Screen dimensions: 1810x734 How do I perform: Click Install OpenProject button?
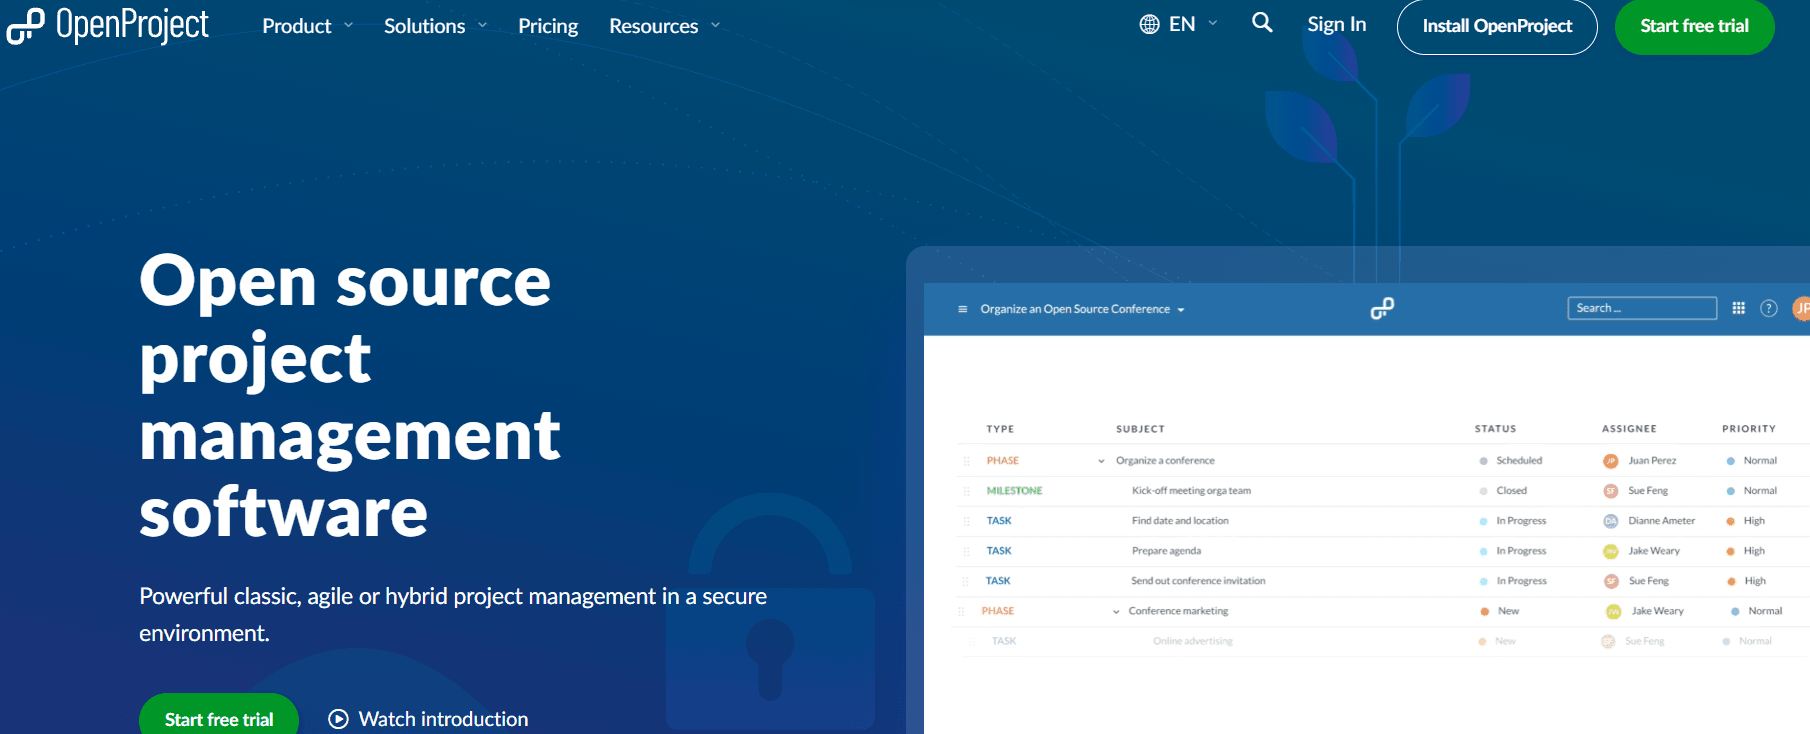tap(1497, 27)
